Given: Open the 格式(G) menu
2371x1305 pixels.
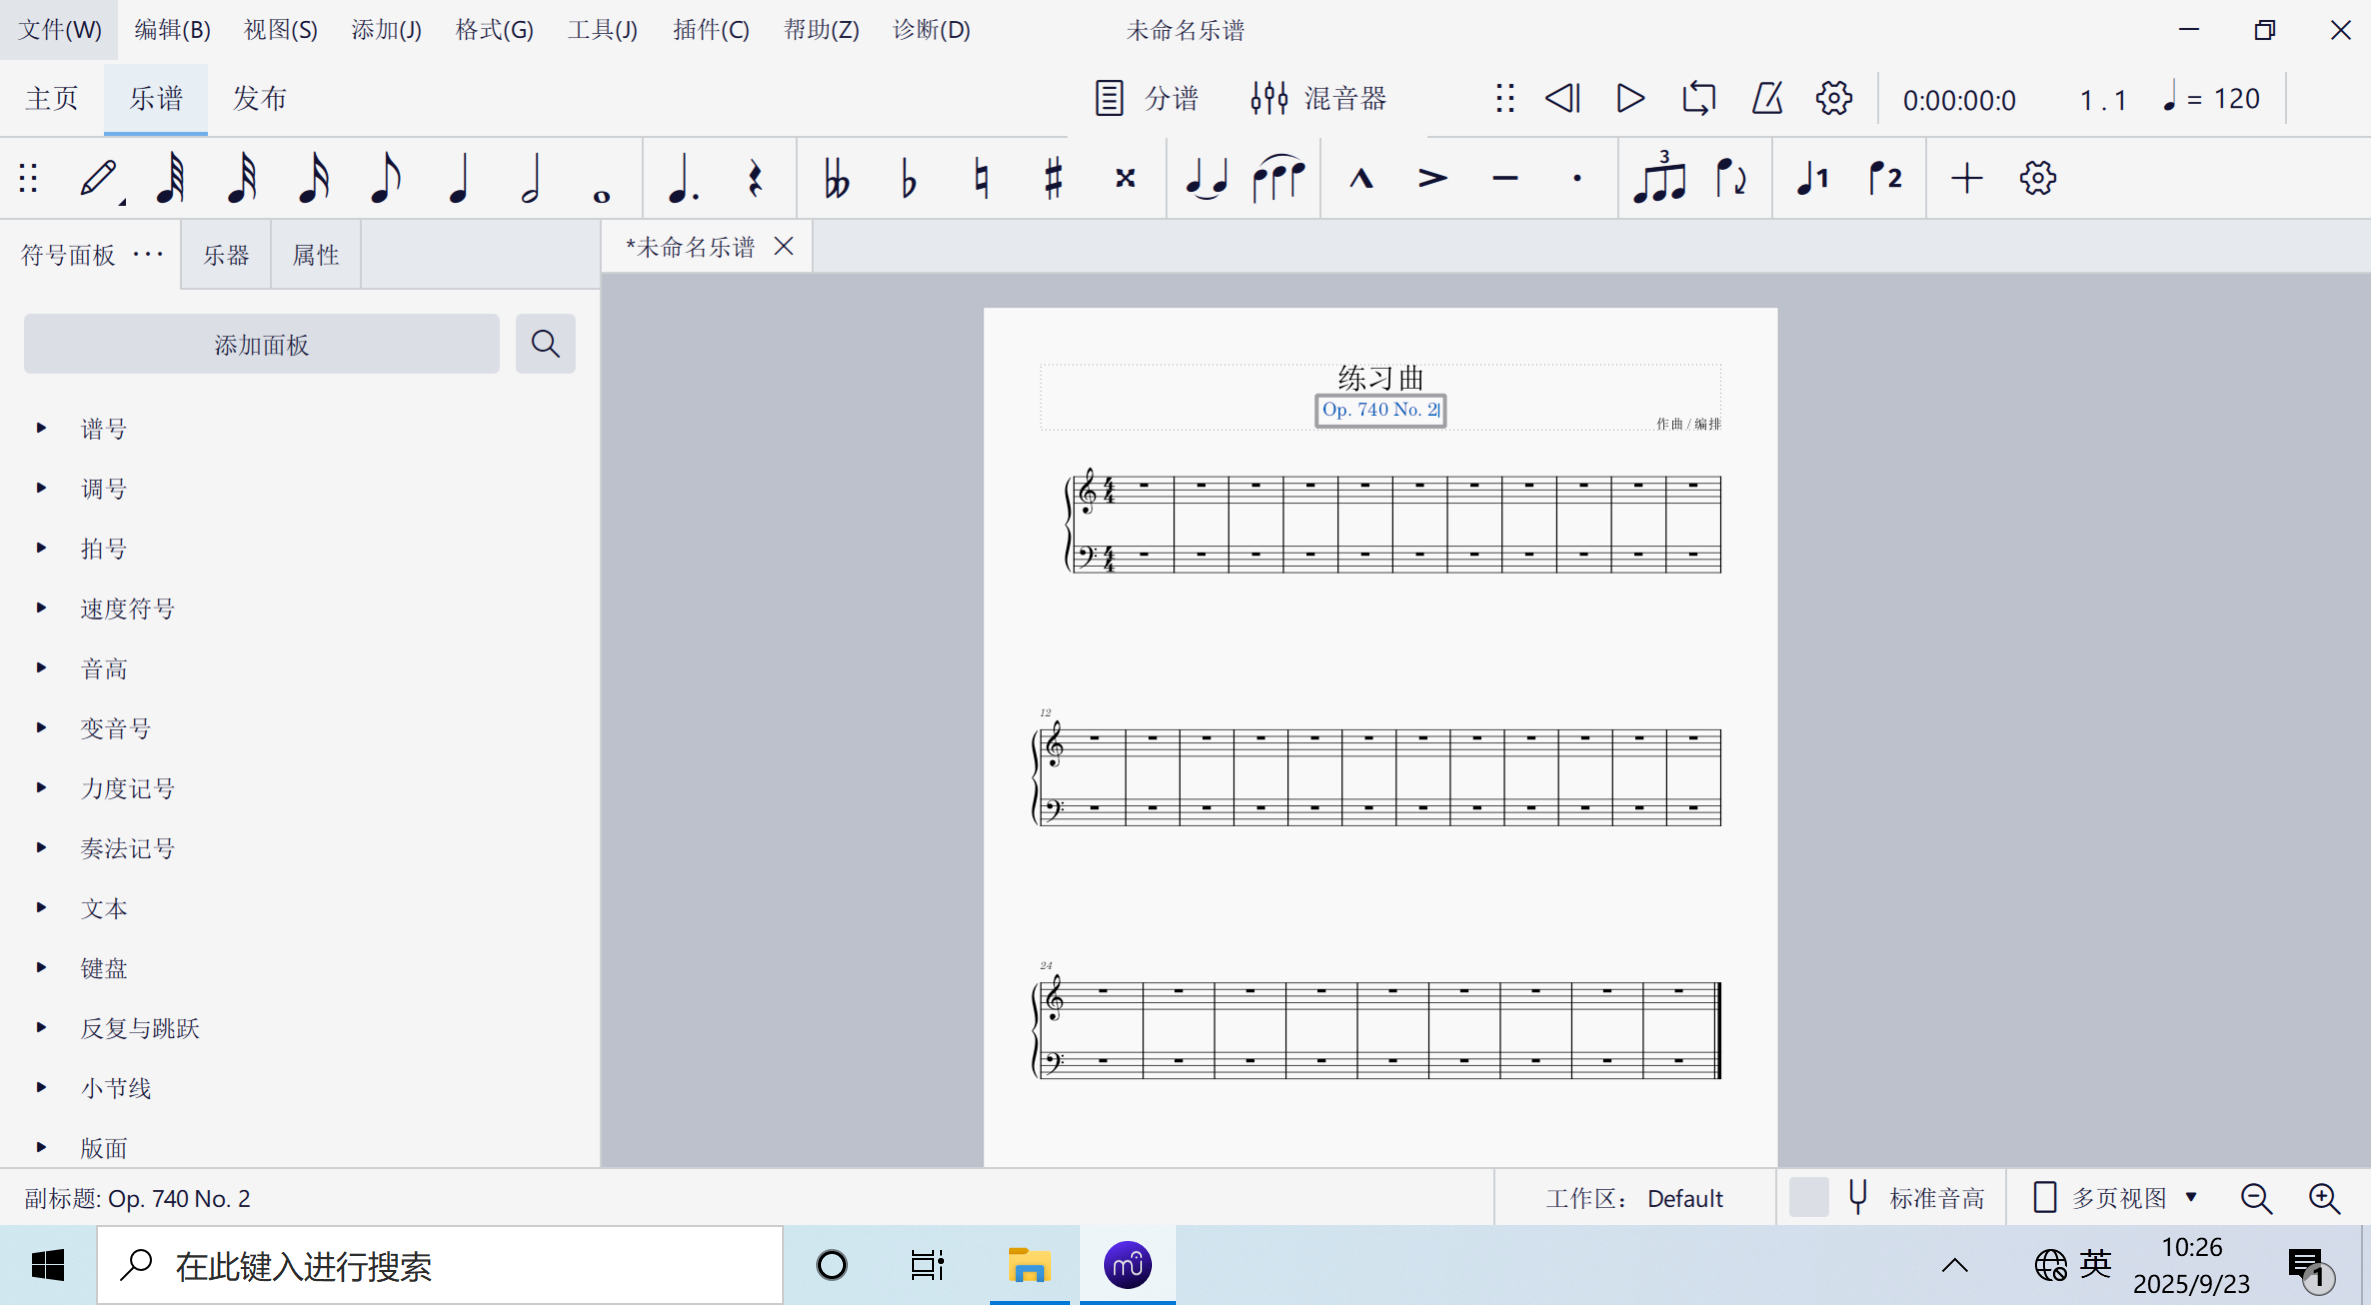Looking at the screenshot, I should coord(494,30).
